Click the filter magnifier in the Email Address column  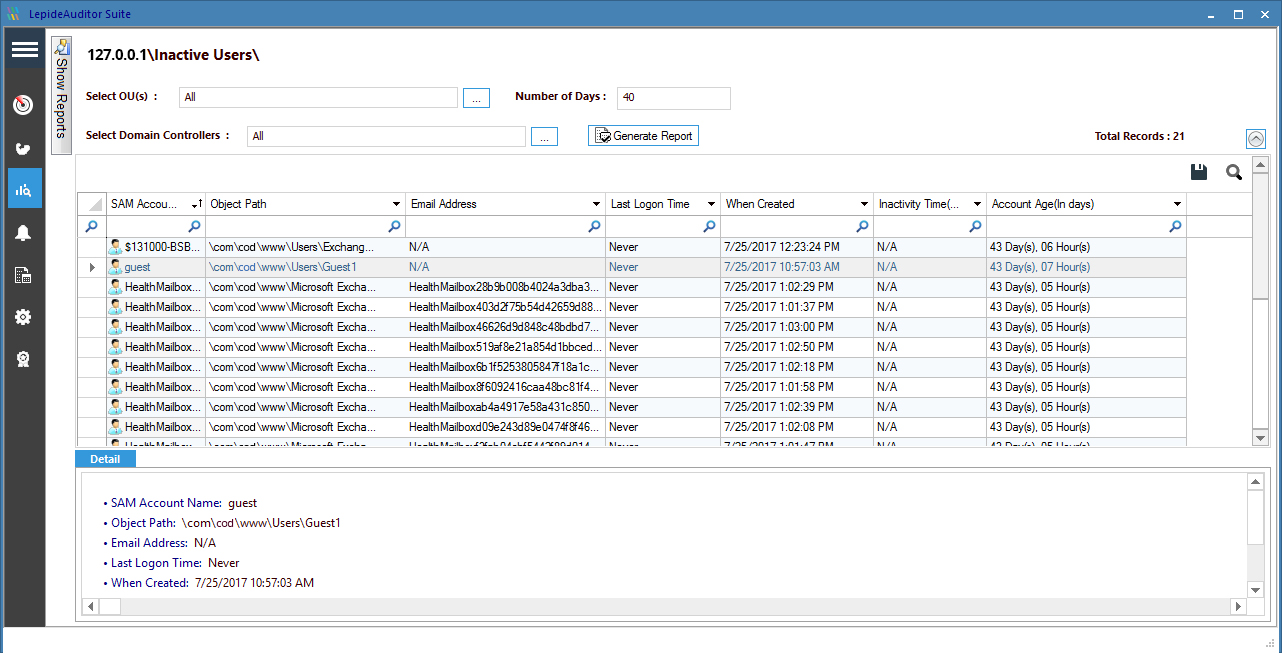pos(594,227)
